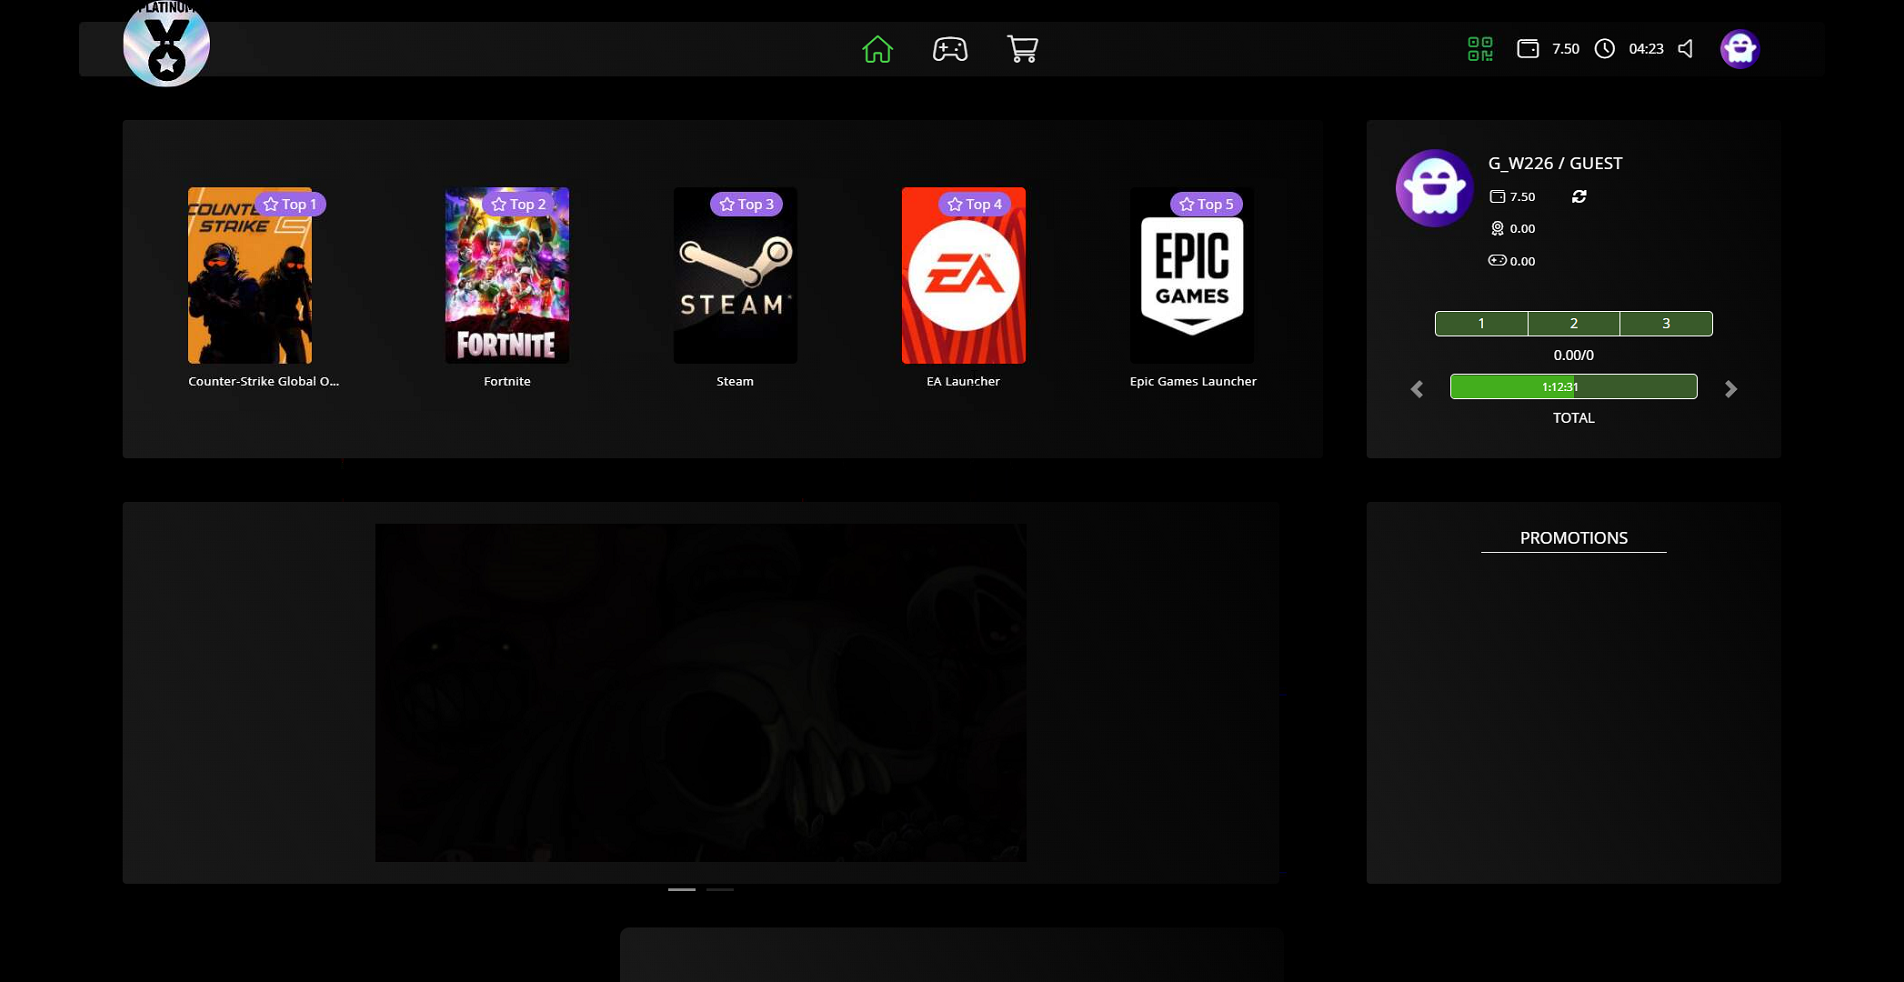The width and height of the screenshot is (1904, 982).
Task: Select level segment 3
Action: click(1666, 323)
